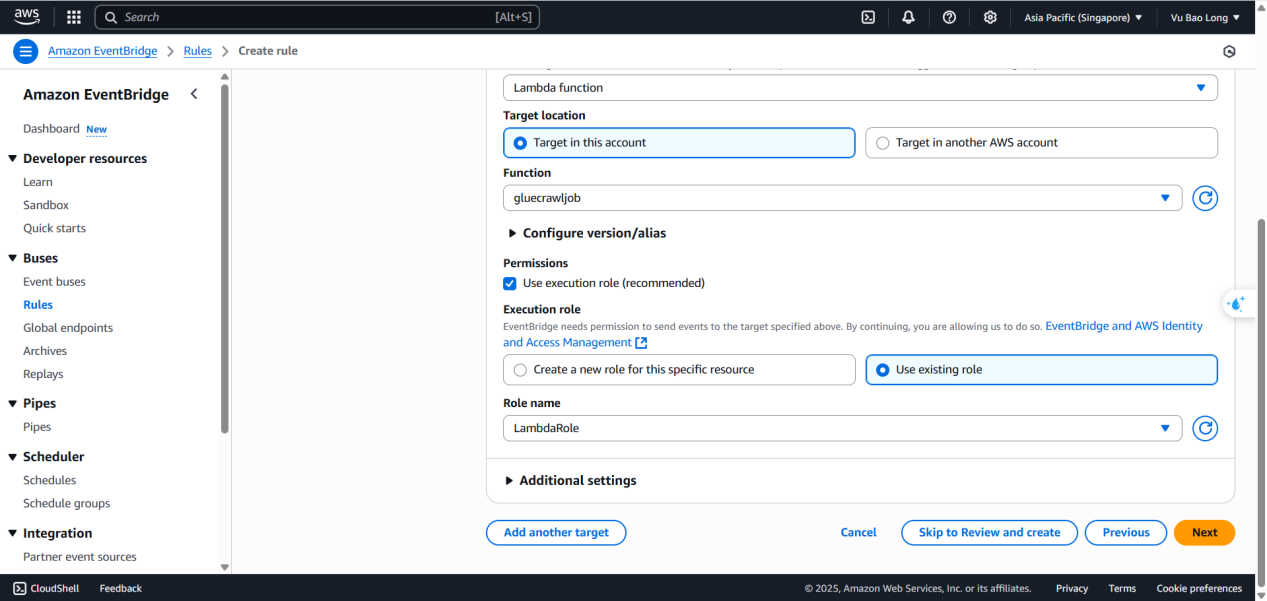Uncheck Use execution role checkbox

(510, 283)
